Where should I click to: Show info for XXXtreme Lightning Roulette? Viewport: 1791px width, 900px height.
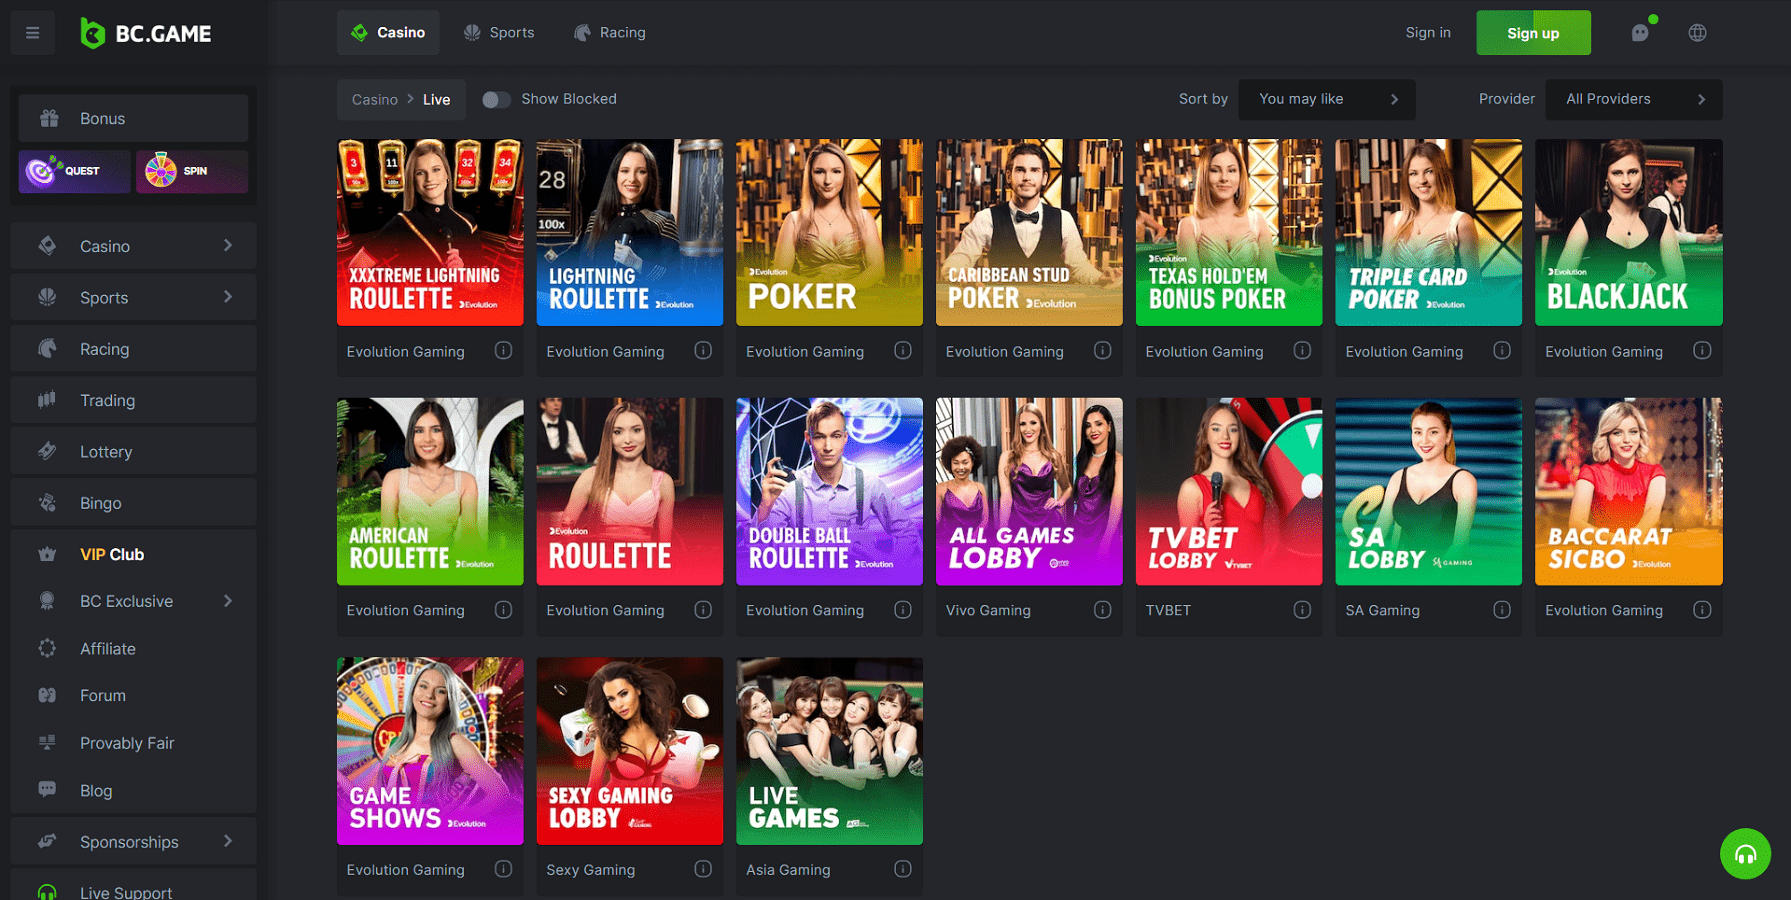click(x=503, y=351)
